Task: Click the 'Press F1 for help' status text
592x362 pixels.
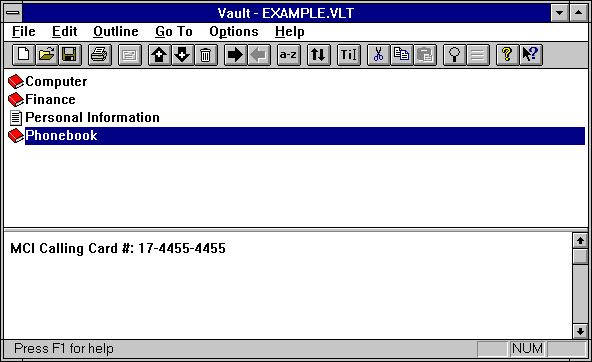Action: (x=63, y=348)
